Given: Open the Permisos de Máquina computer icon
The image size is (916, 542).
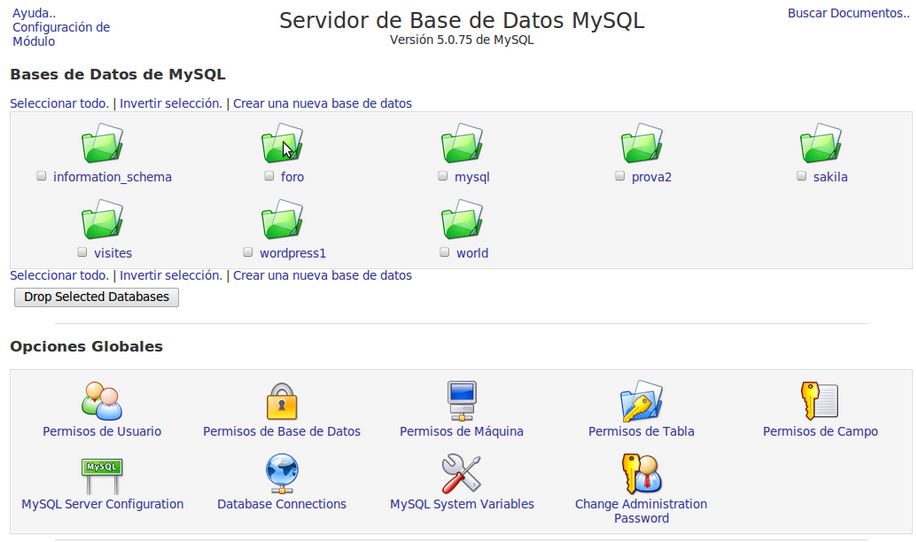Looking at the screenshot, I should click(x=461, y=401).
